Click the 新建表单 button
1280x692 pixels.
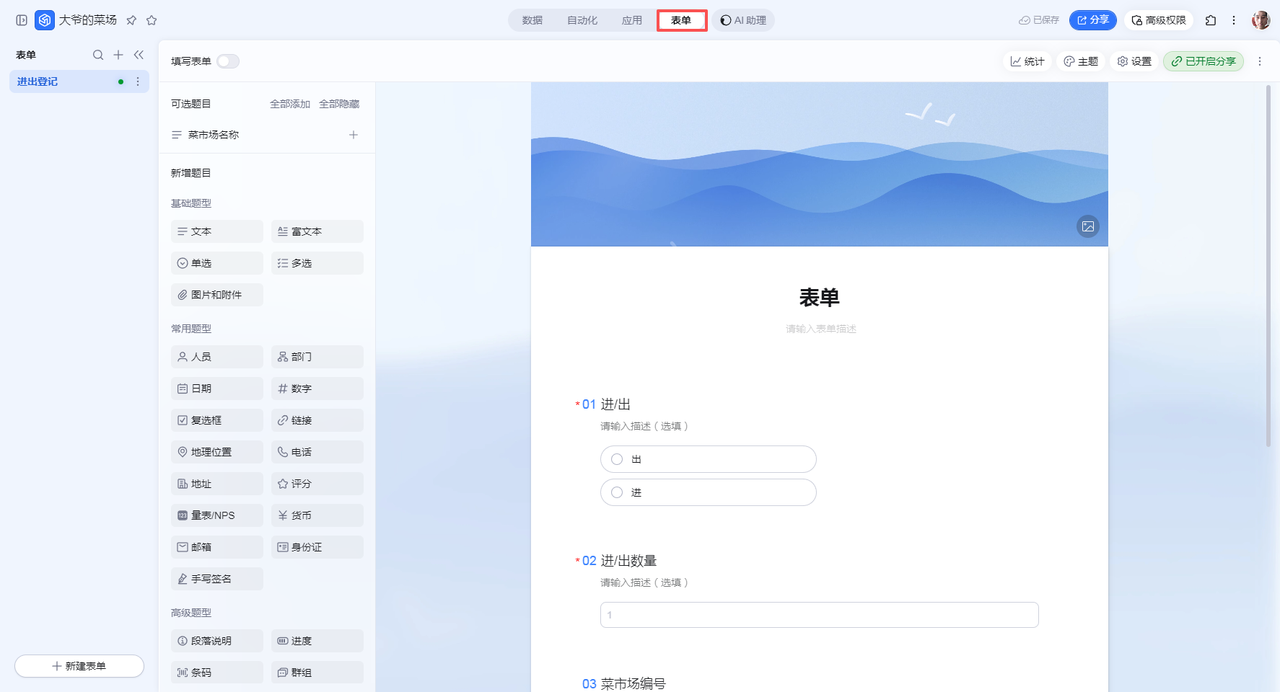point(79,666)
